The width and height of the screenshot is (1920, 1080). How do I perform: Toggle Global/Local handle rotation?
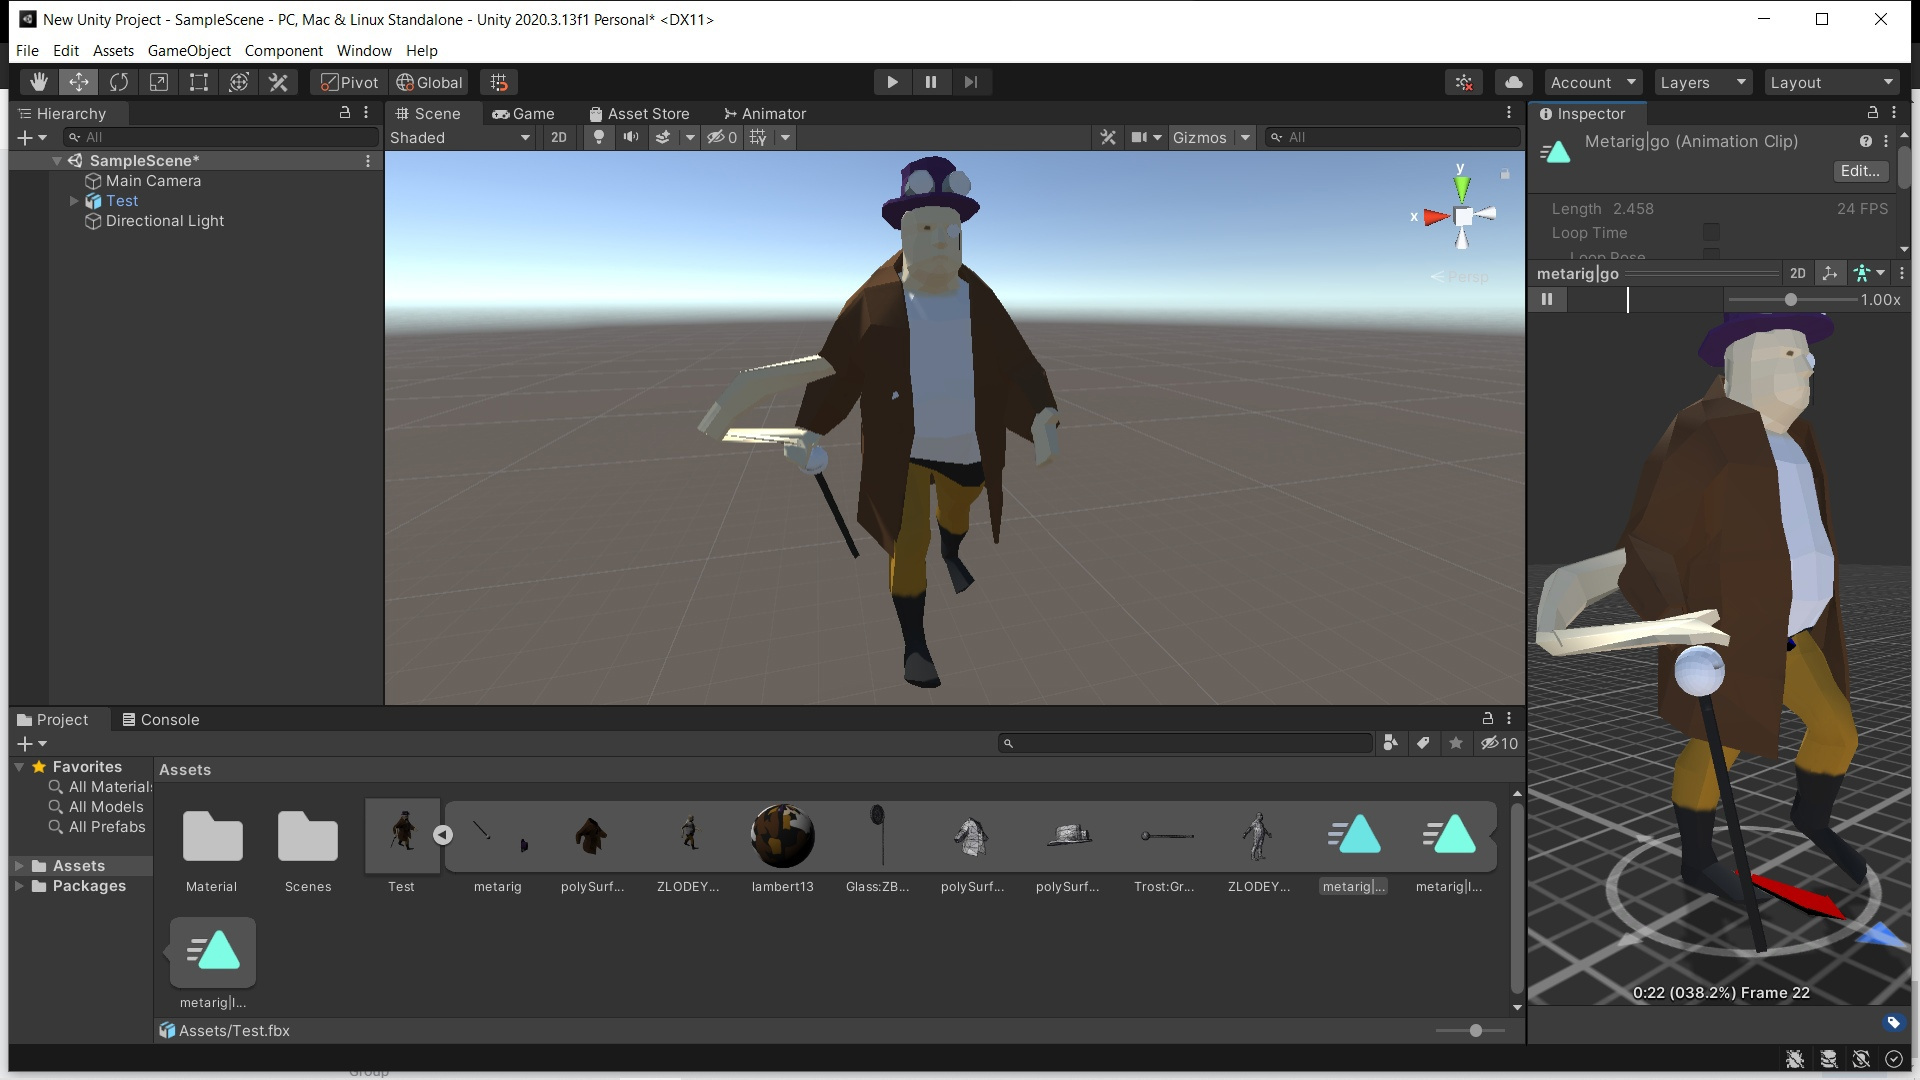click(x=429, y=82)
